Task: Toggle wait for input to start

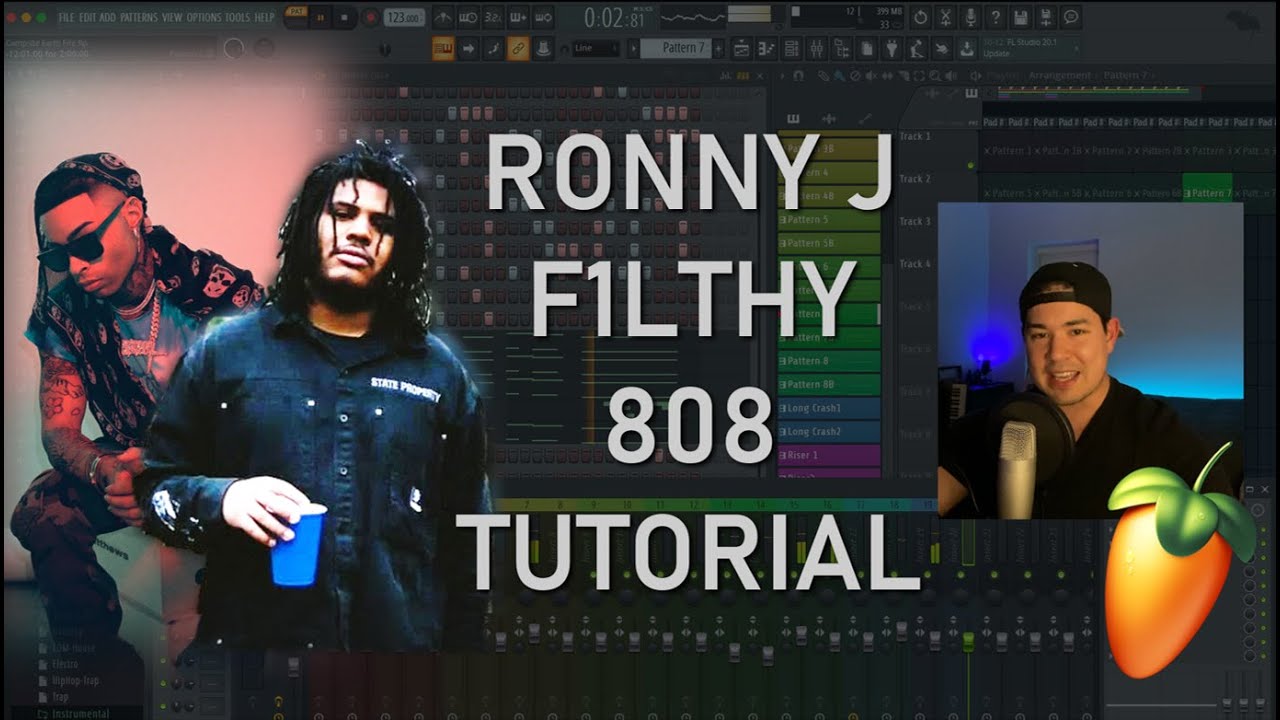Action: pos(469,17)
